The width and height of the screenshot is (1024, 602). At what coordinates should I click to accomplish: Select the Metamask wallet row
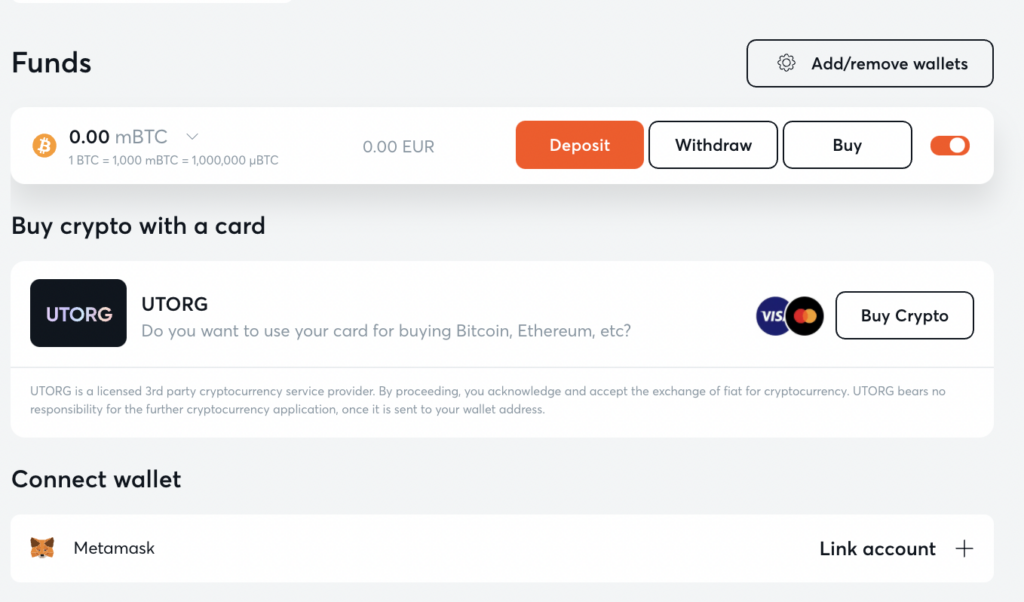pos(502,548)
